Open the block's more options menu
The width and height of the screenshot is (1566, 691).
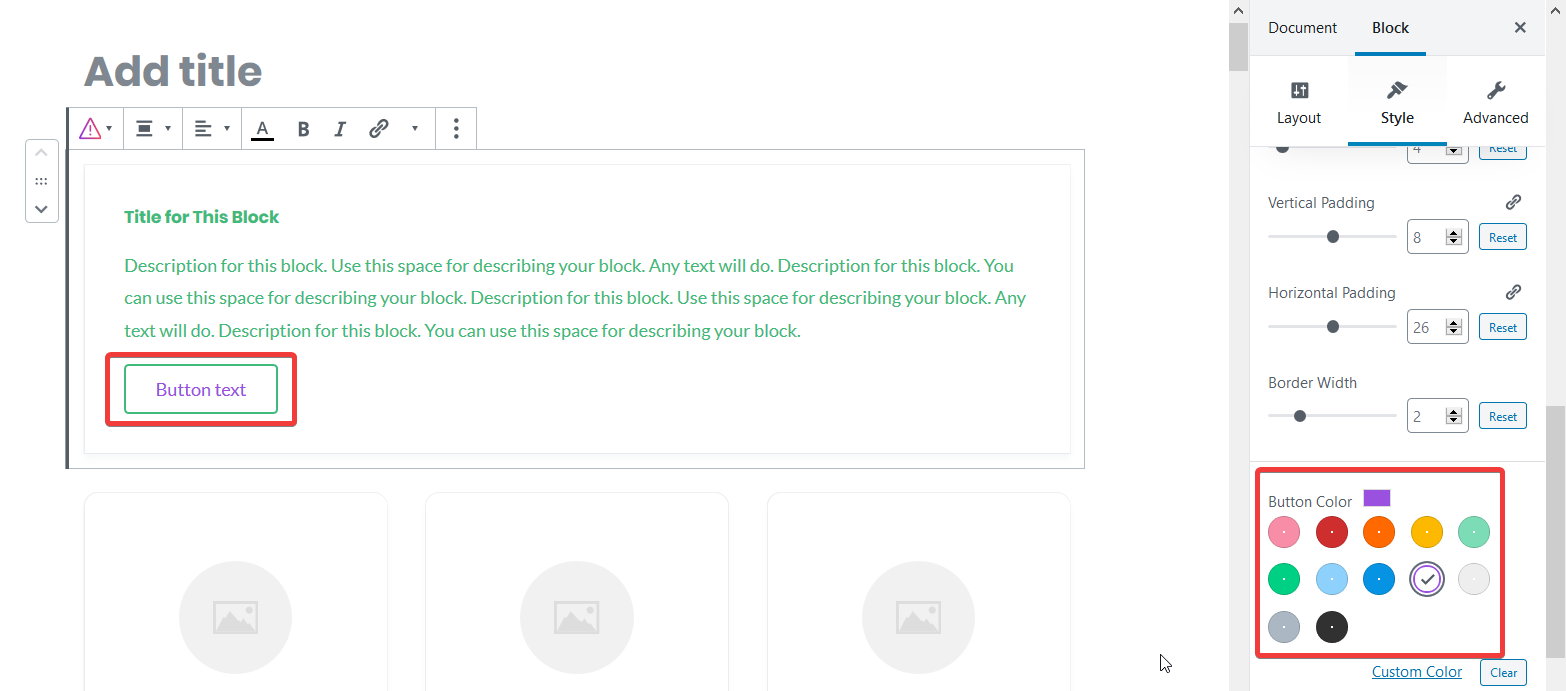456,128
